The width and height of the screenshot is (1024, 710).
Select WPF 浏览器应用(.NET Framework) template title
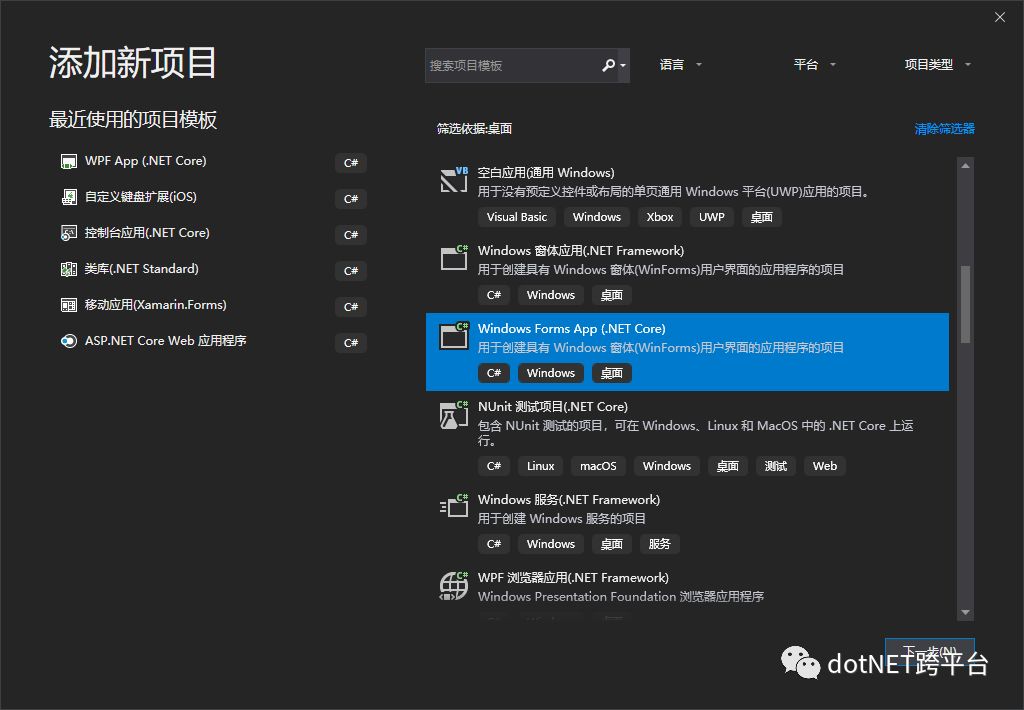pos(573,577)
